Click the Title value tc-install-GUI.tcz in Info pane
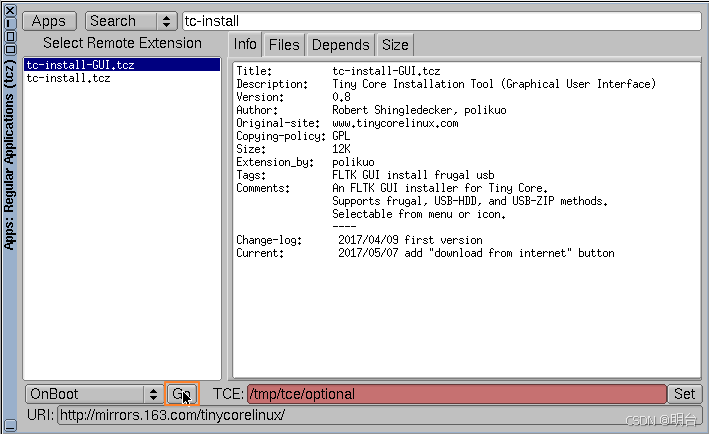The height and width of the screenshot is (434, 709). pos(386,71)
